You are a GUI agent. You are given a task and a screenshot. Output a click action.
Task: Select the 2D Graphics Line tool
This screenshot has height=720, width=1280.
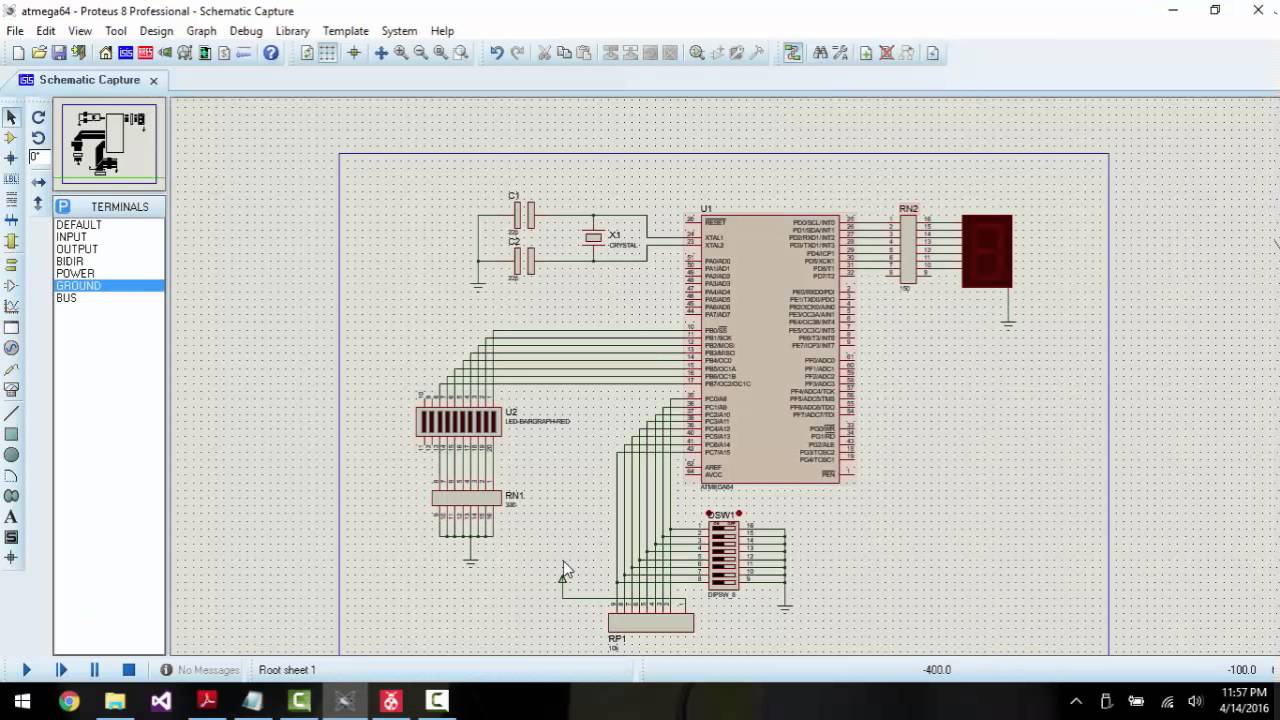click(x=12, y=413)
